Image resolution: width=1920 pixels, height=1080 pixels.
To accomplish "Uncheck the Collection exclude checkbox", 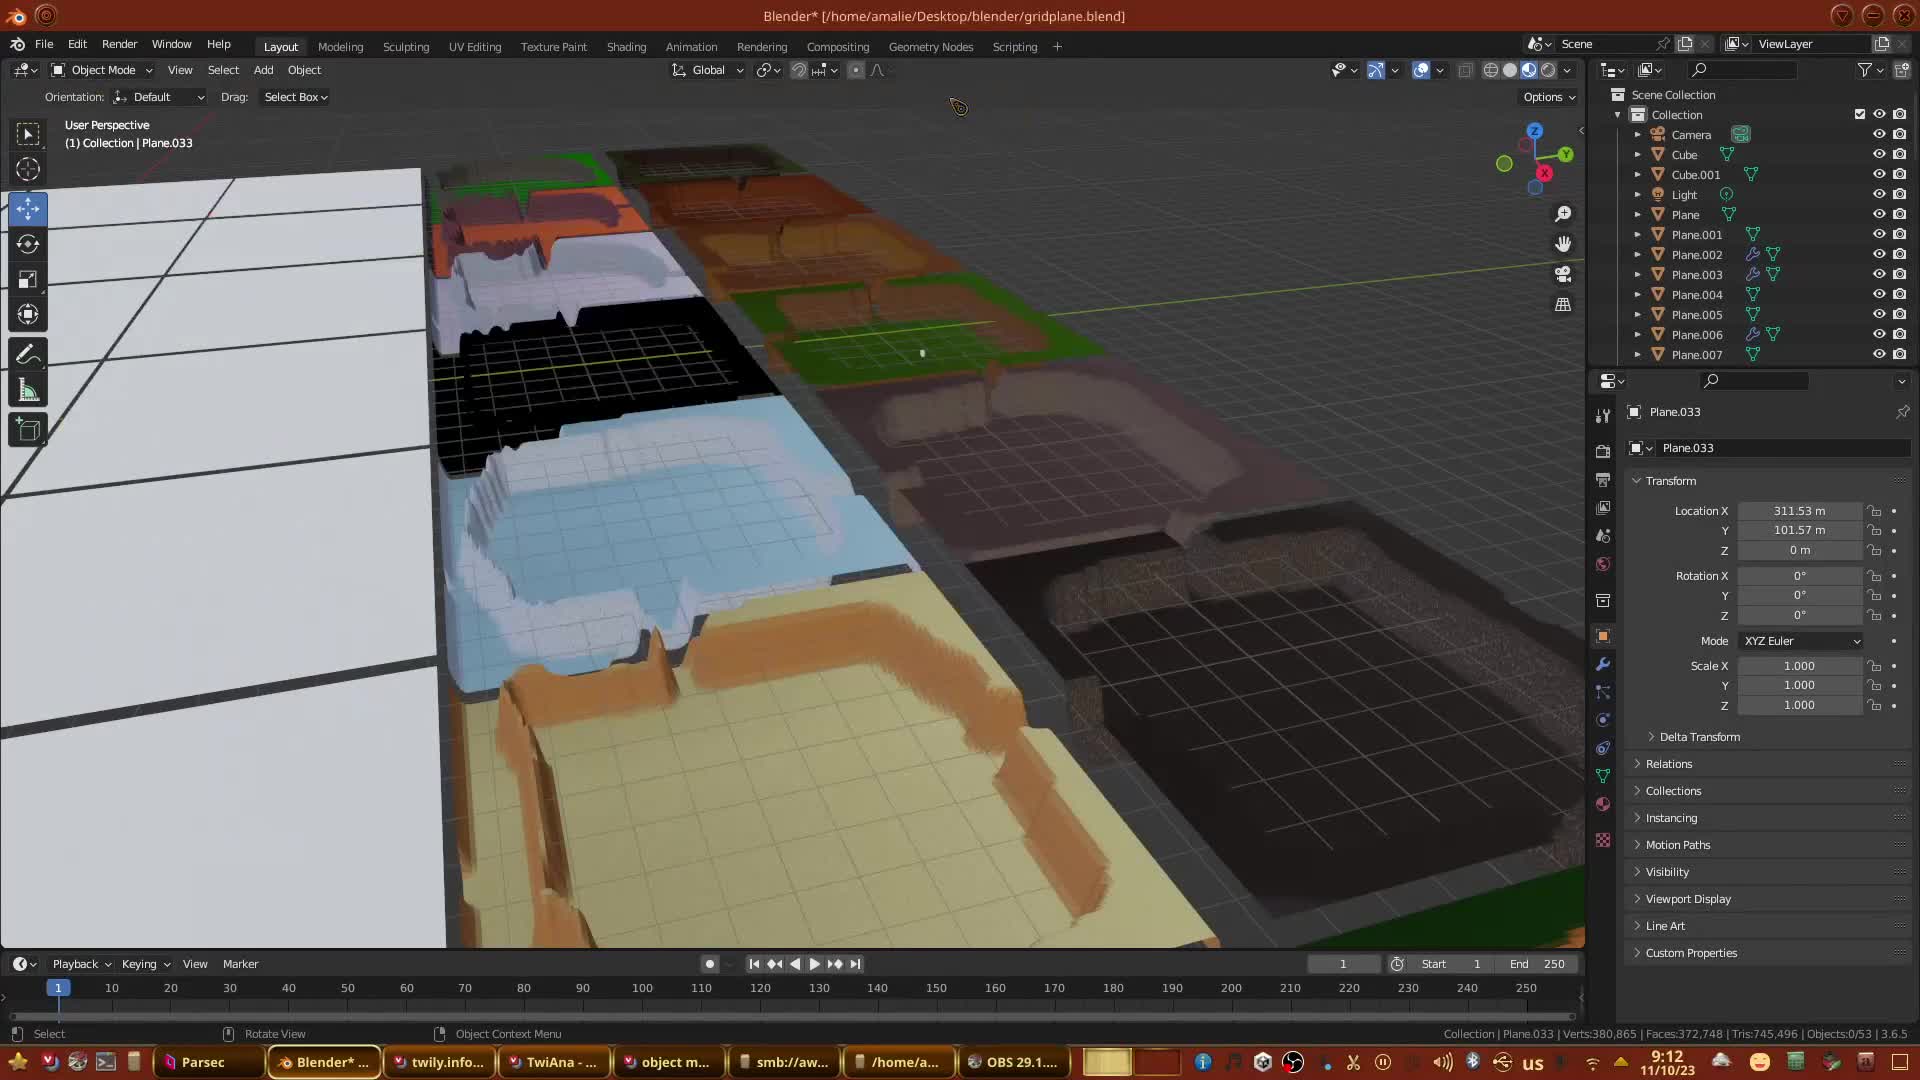I will coord(1860,114).
